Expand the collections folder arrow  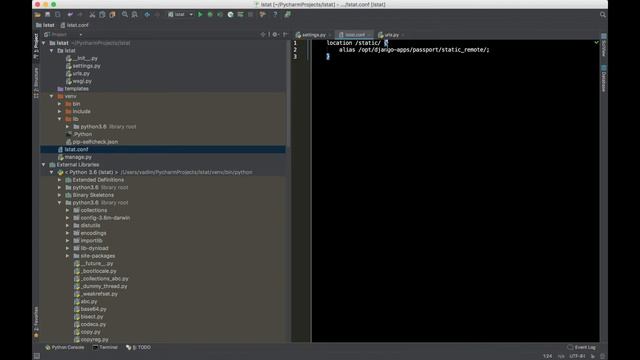point(68,210)
